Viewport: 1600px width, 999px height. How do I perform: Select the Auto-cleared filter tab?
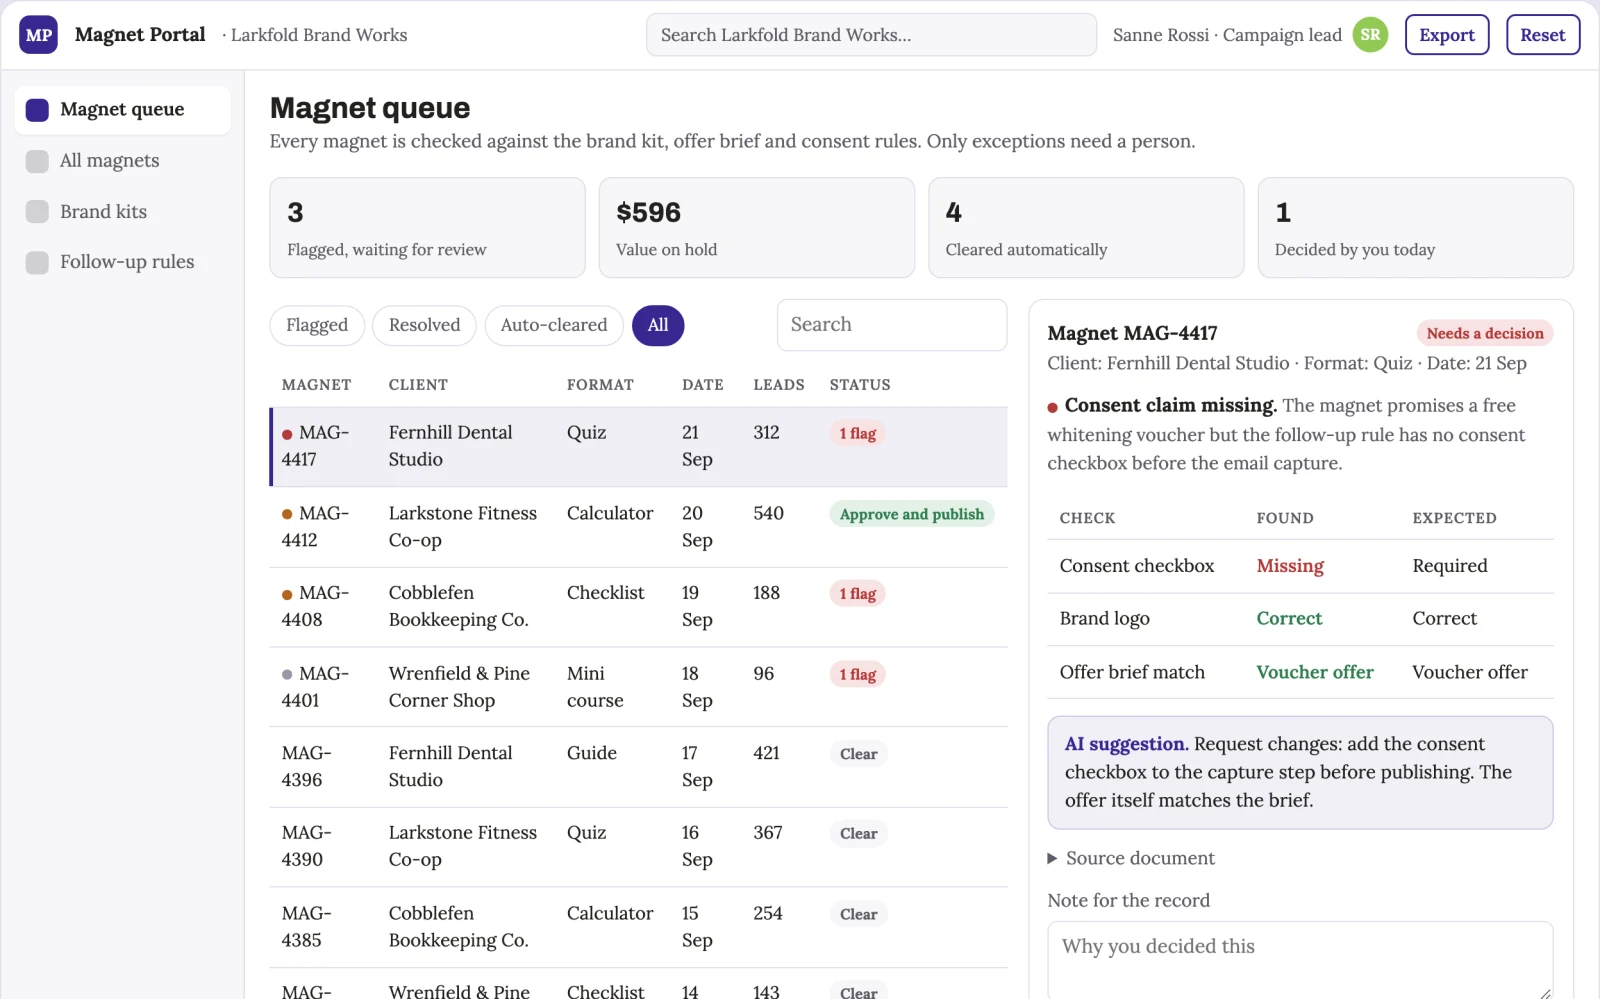[x=554, y=325]
